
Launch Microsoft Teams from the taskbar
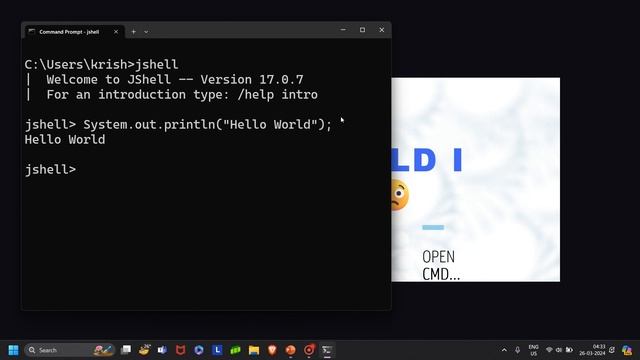coord(162,350)
